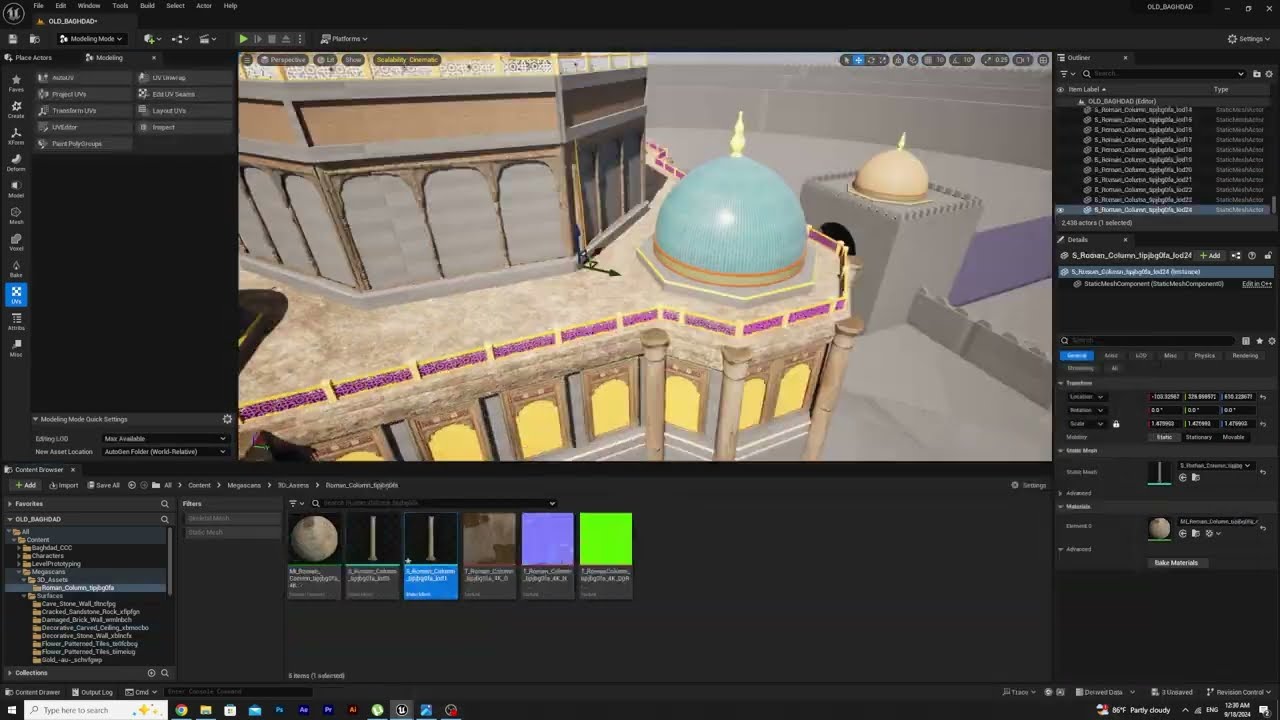Toggle the General details filter
This screenshot has width=1280, height=720.
1077,355
